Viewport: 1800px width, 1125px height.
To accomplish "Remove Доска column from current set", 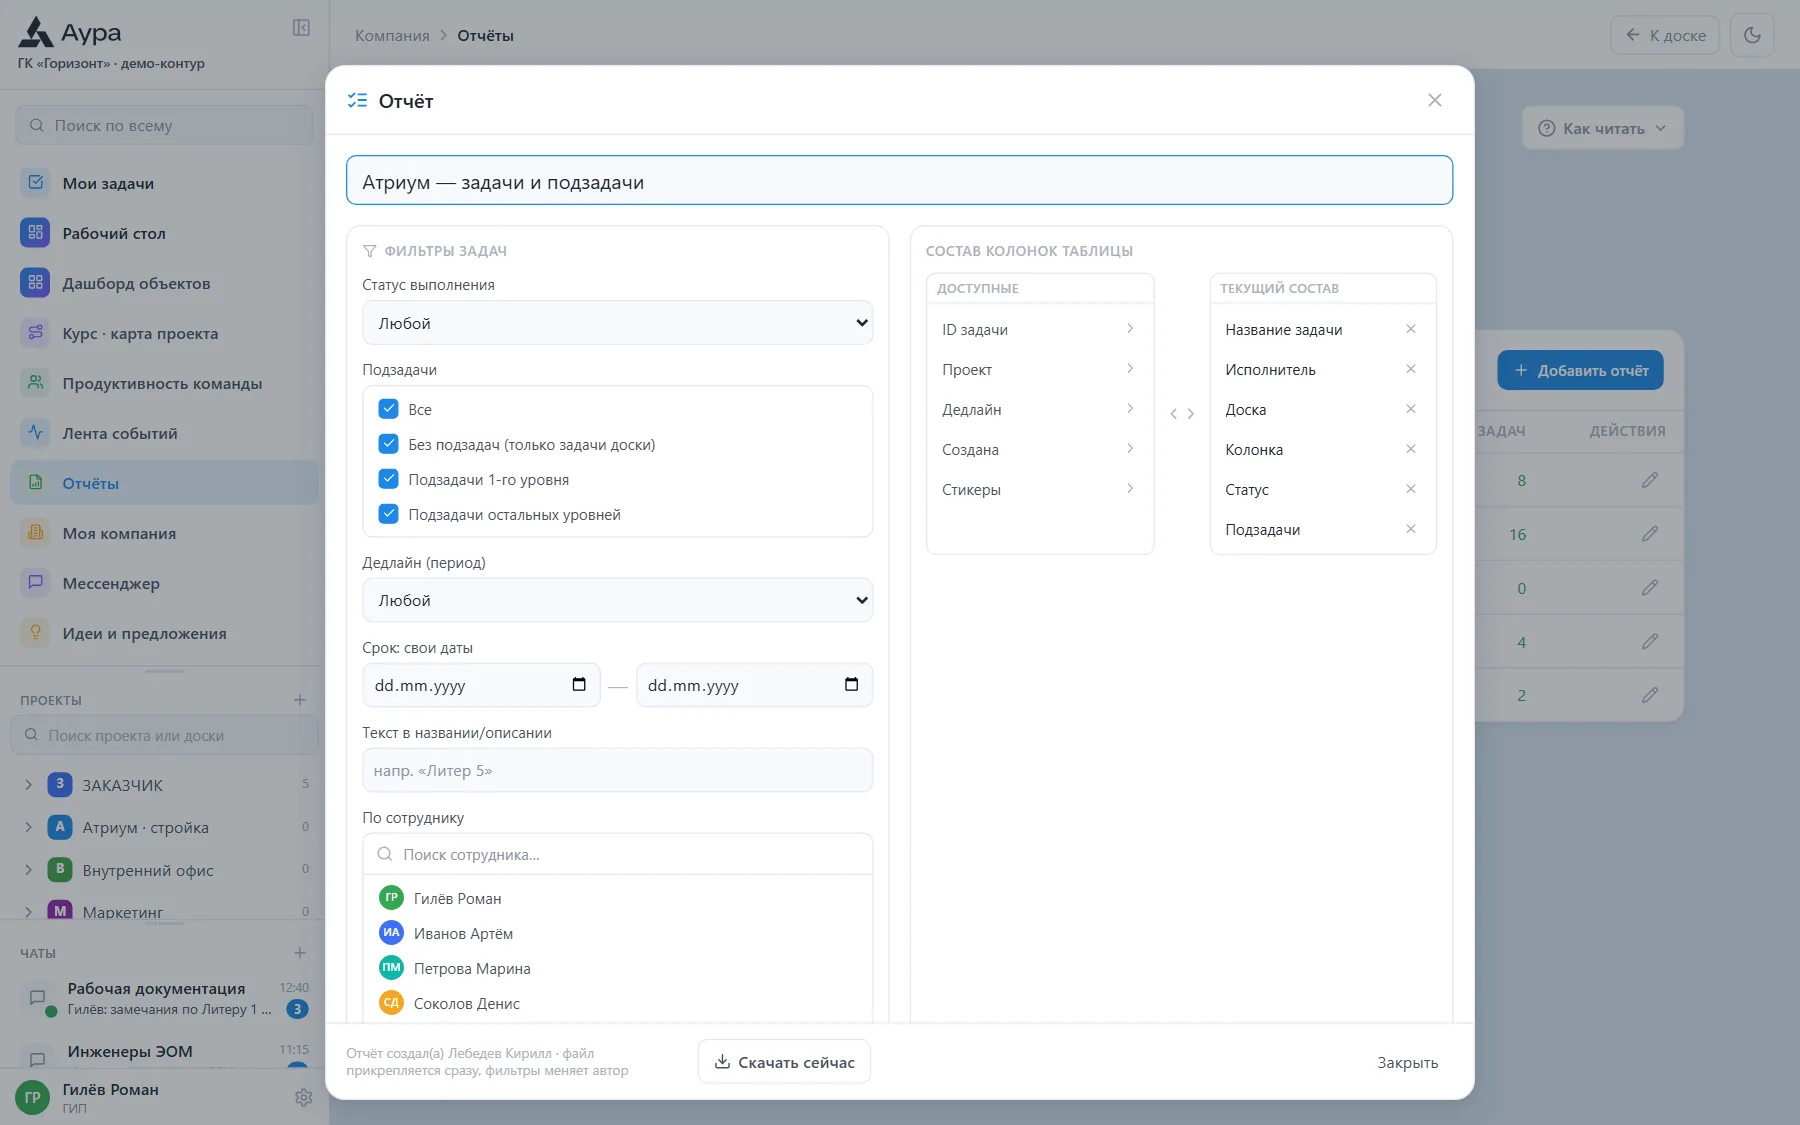I will click(1411, 409).
